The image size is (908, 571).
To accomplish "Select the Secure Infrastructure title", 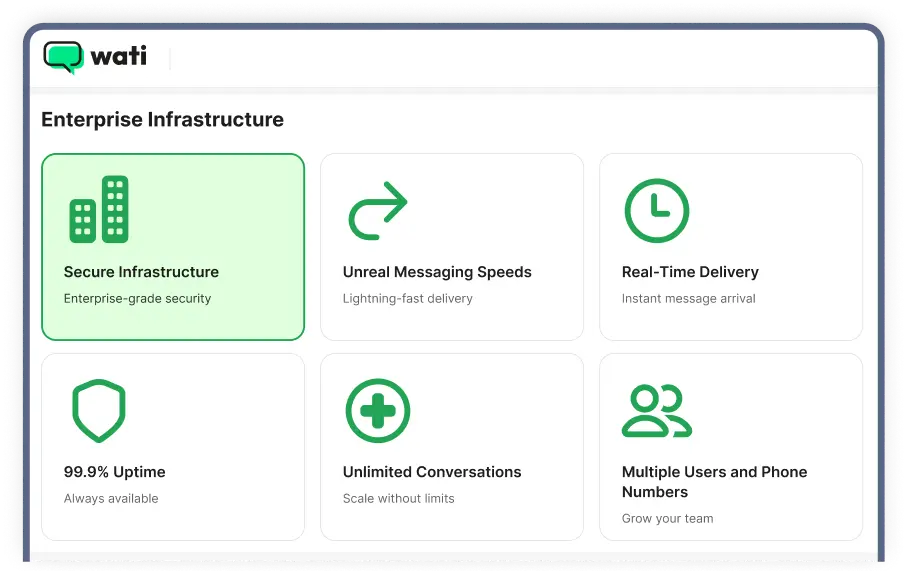I will pyautogui.click(x=141, y=272).
